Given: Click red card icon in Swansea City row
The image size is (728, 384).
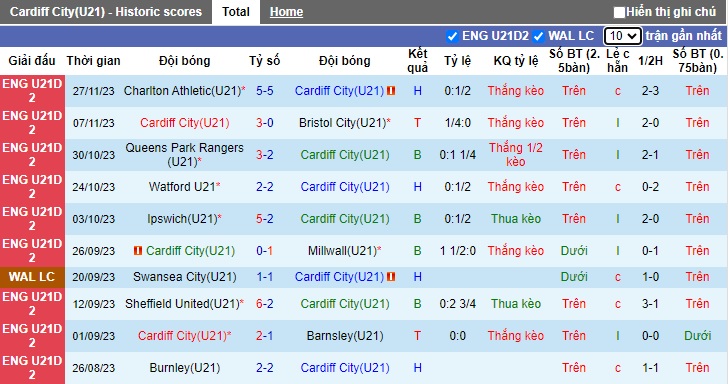Looking at the screenshot, I should [391, 277].
